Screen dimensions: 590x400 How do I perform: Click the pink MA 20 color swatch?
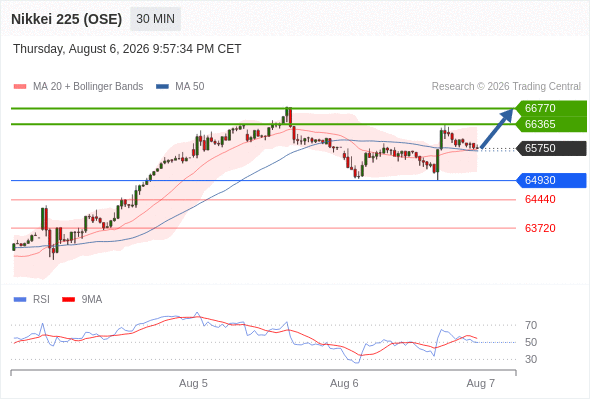point(20,87)
